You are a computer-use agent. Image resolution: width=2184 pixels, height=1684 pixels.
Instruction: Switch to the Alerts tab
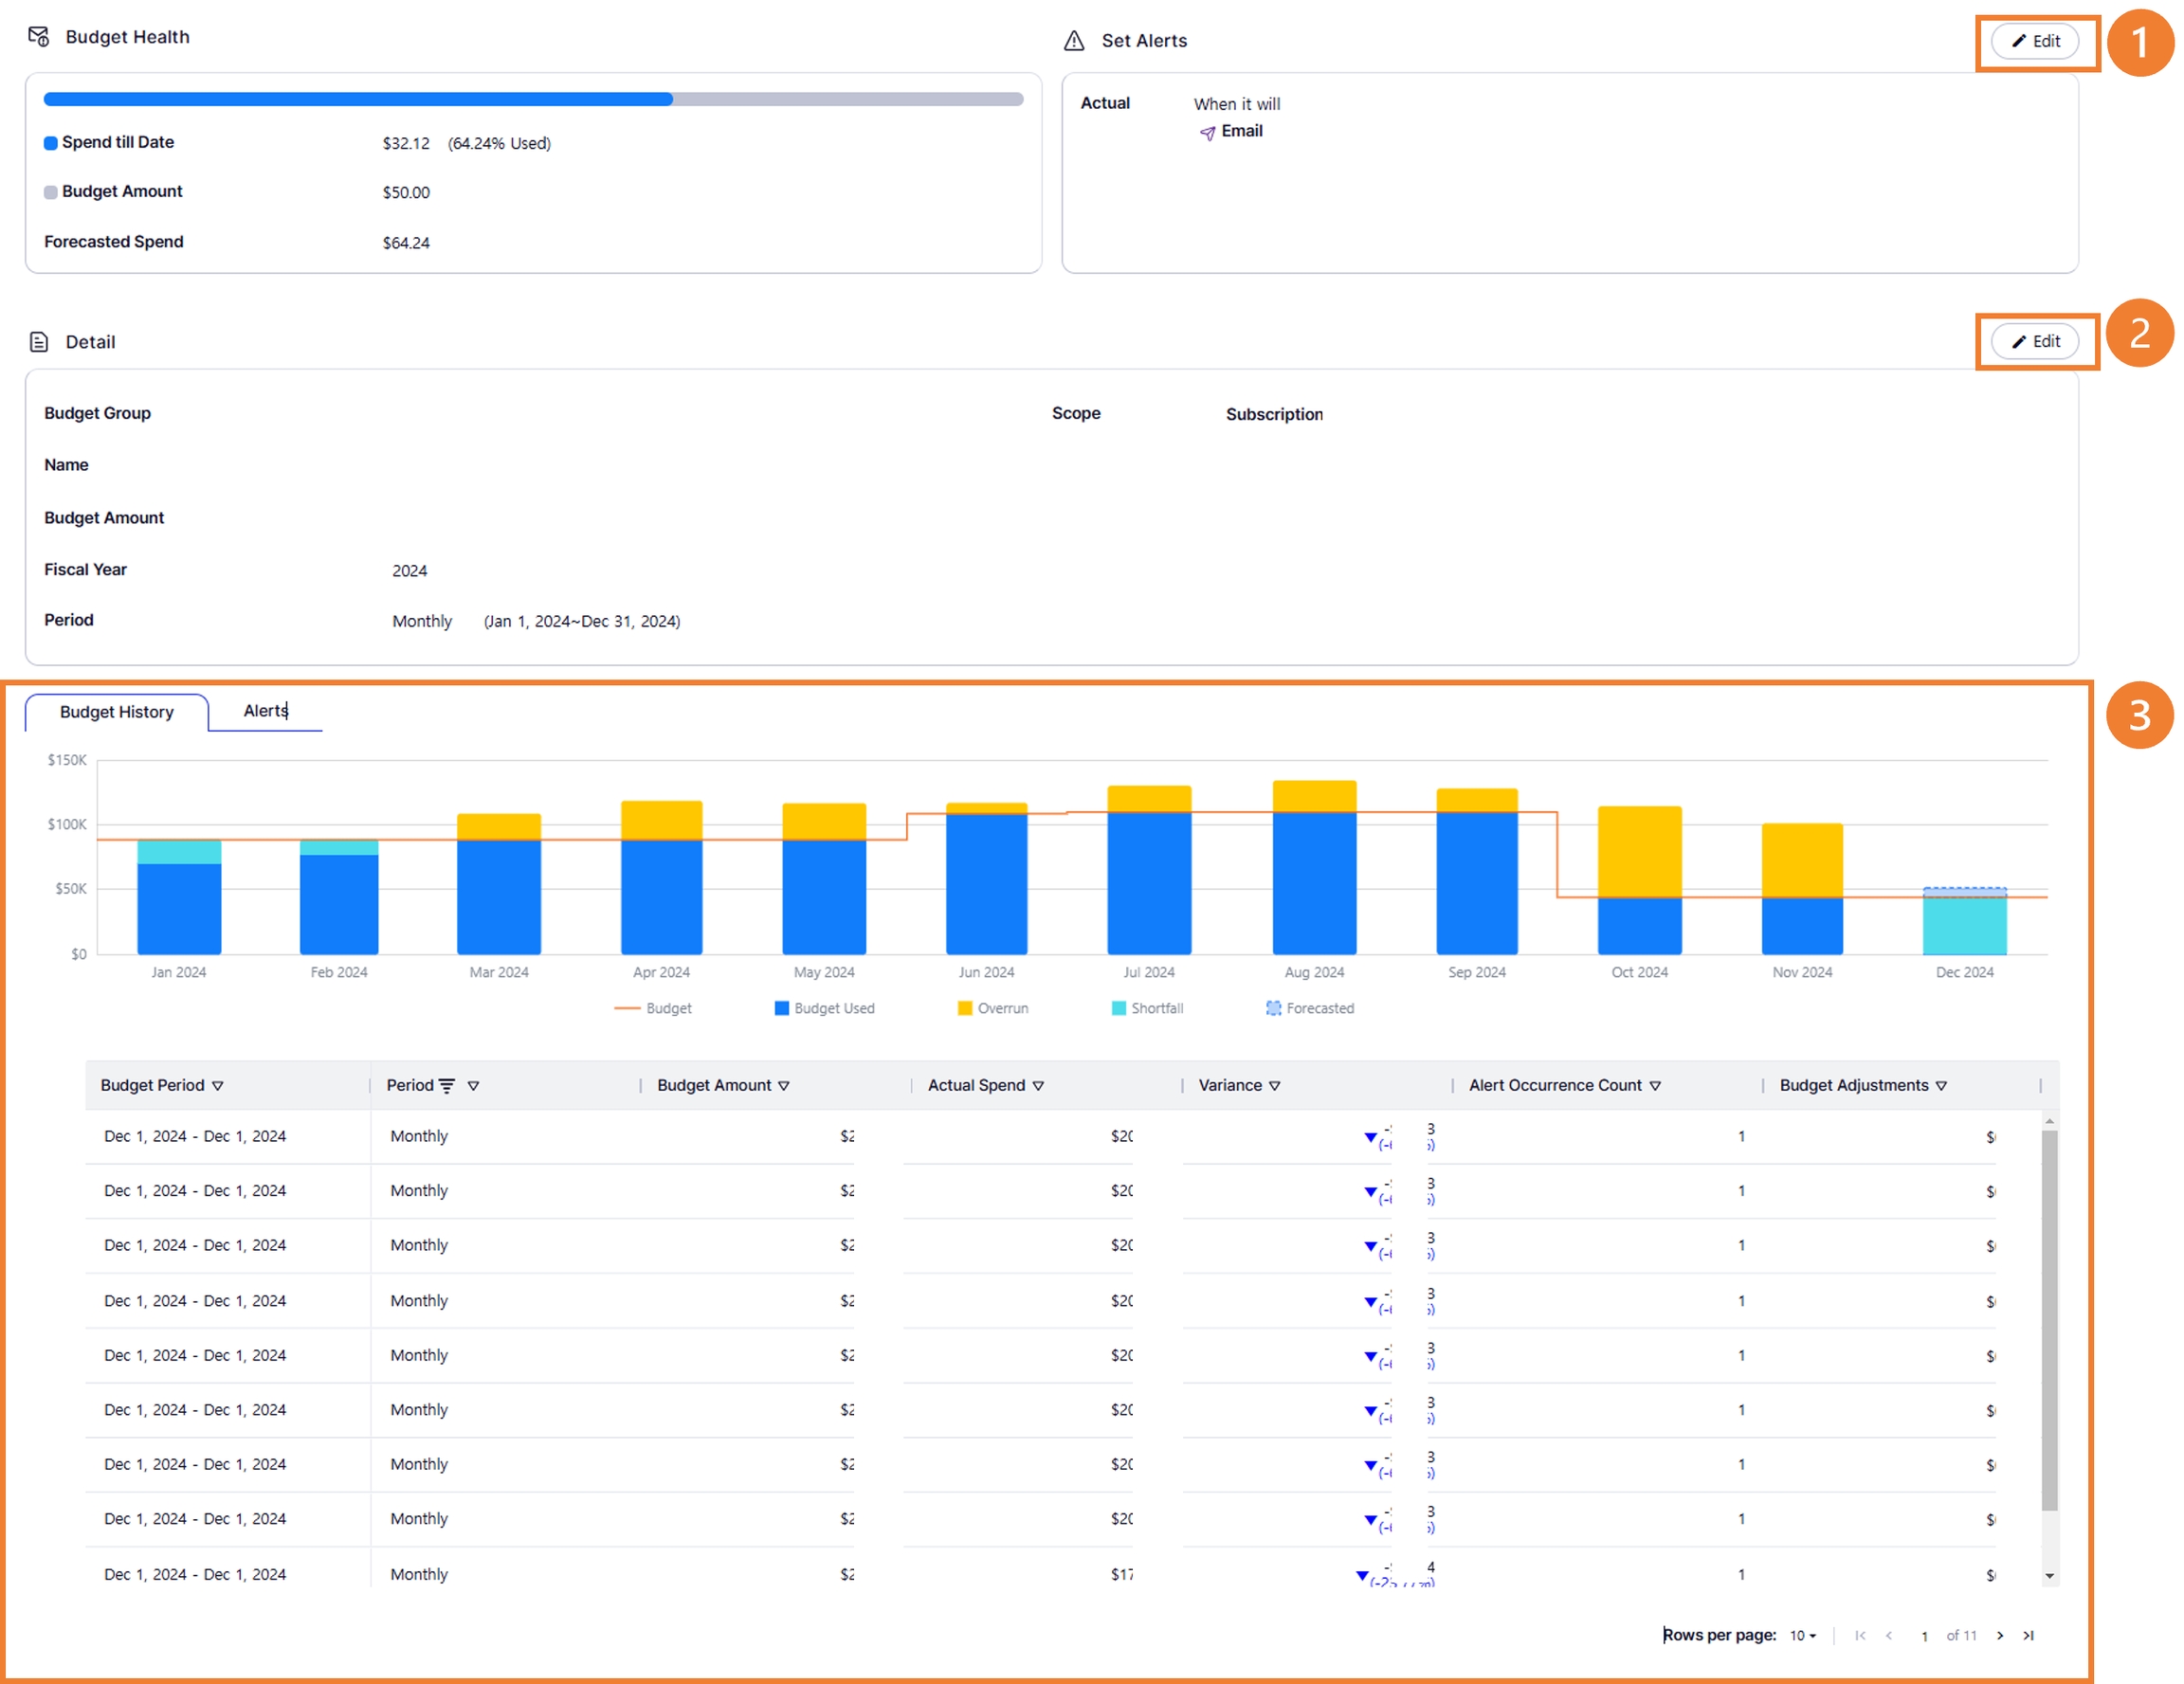(265, 711)
